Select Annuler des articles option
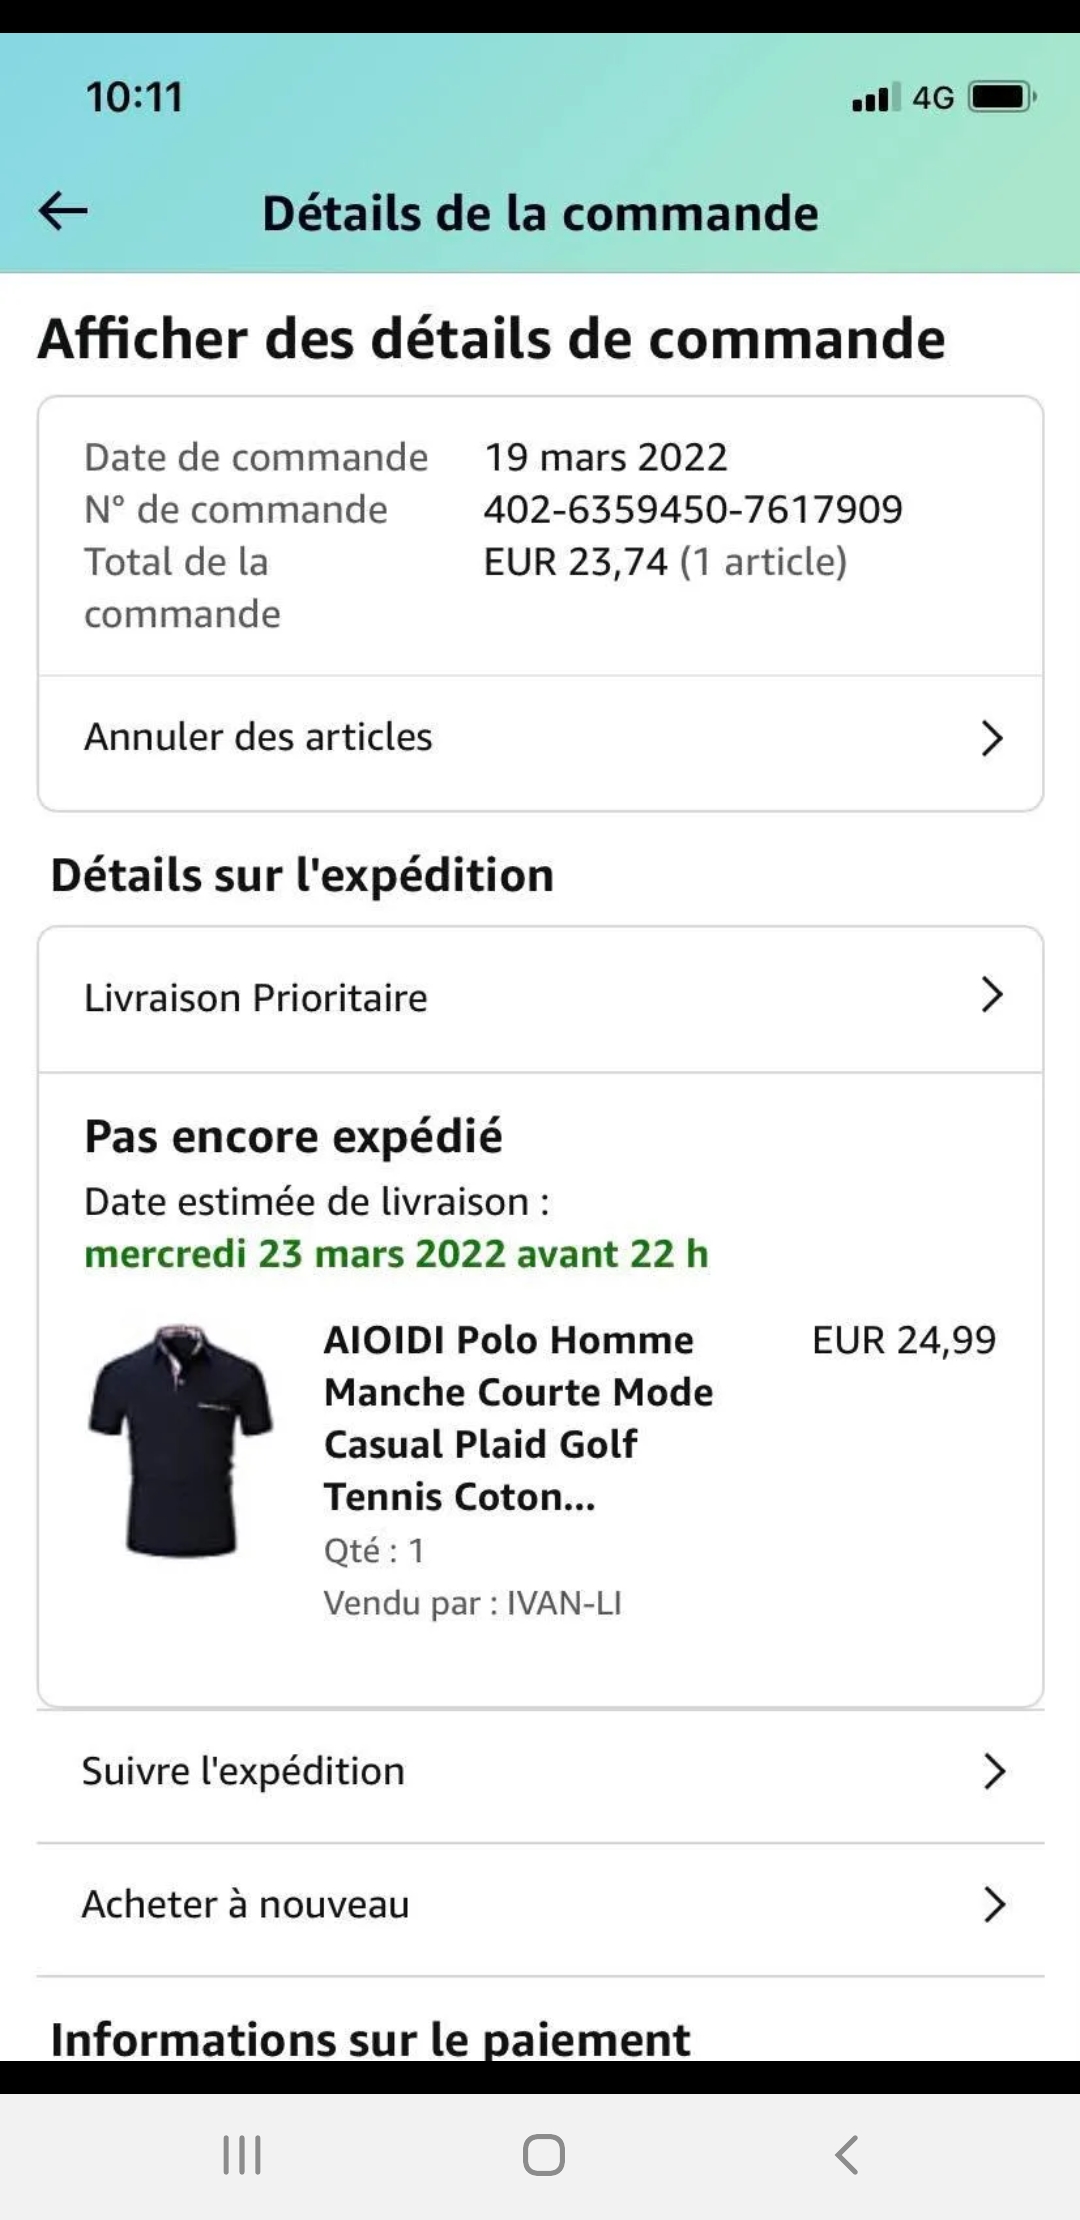 (258, 737)
